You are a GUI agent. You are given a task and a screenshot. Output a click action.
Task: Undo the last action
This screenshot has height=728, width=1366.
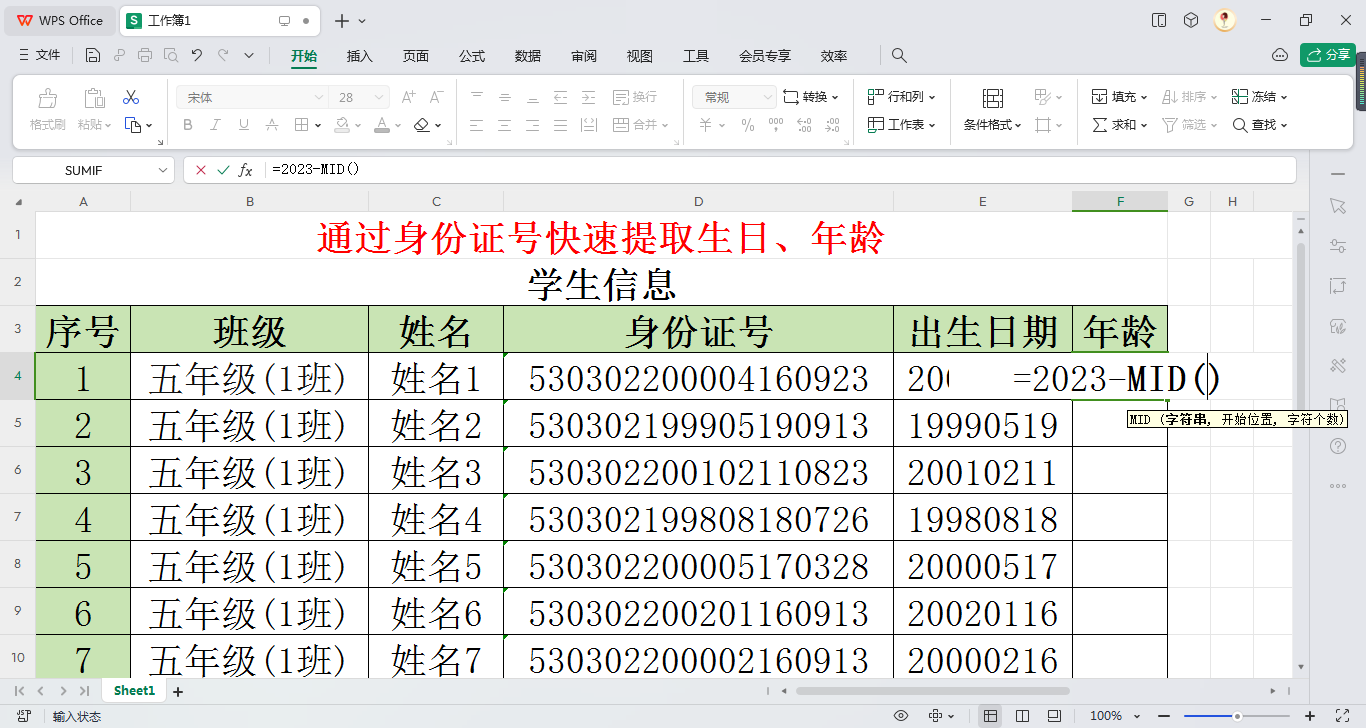click(197, 55)
